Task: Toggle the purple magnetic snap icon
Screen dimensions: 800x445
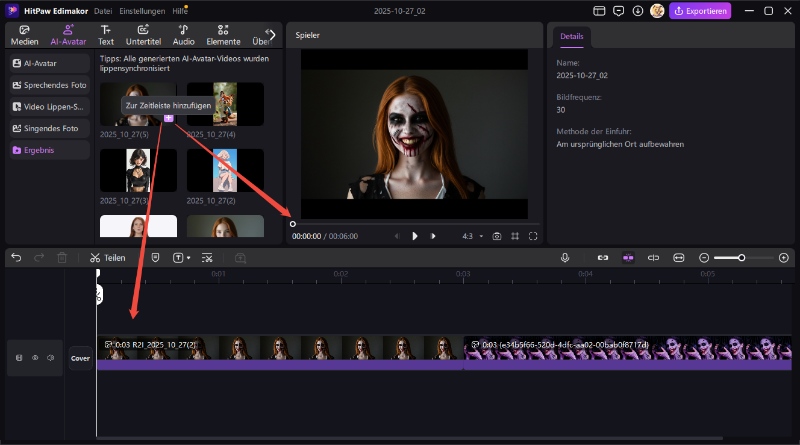Action: click(x=628, y=258)
